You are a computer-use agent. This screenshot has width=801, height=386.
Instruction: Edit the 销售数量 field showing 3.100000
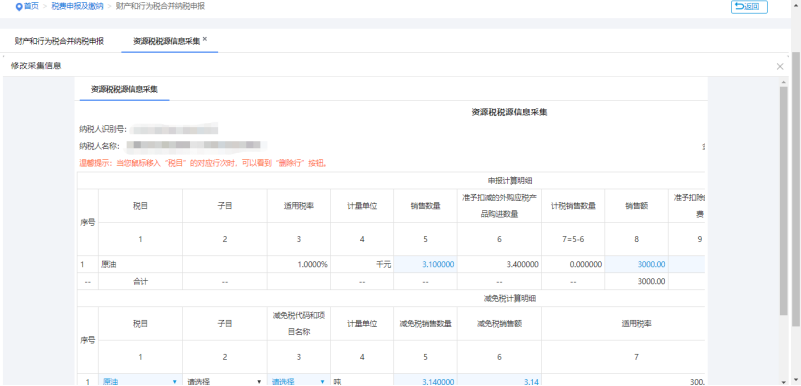(425, 264)
